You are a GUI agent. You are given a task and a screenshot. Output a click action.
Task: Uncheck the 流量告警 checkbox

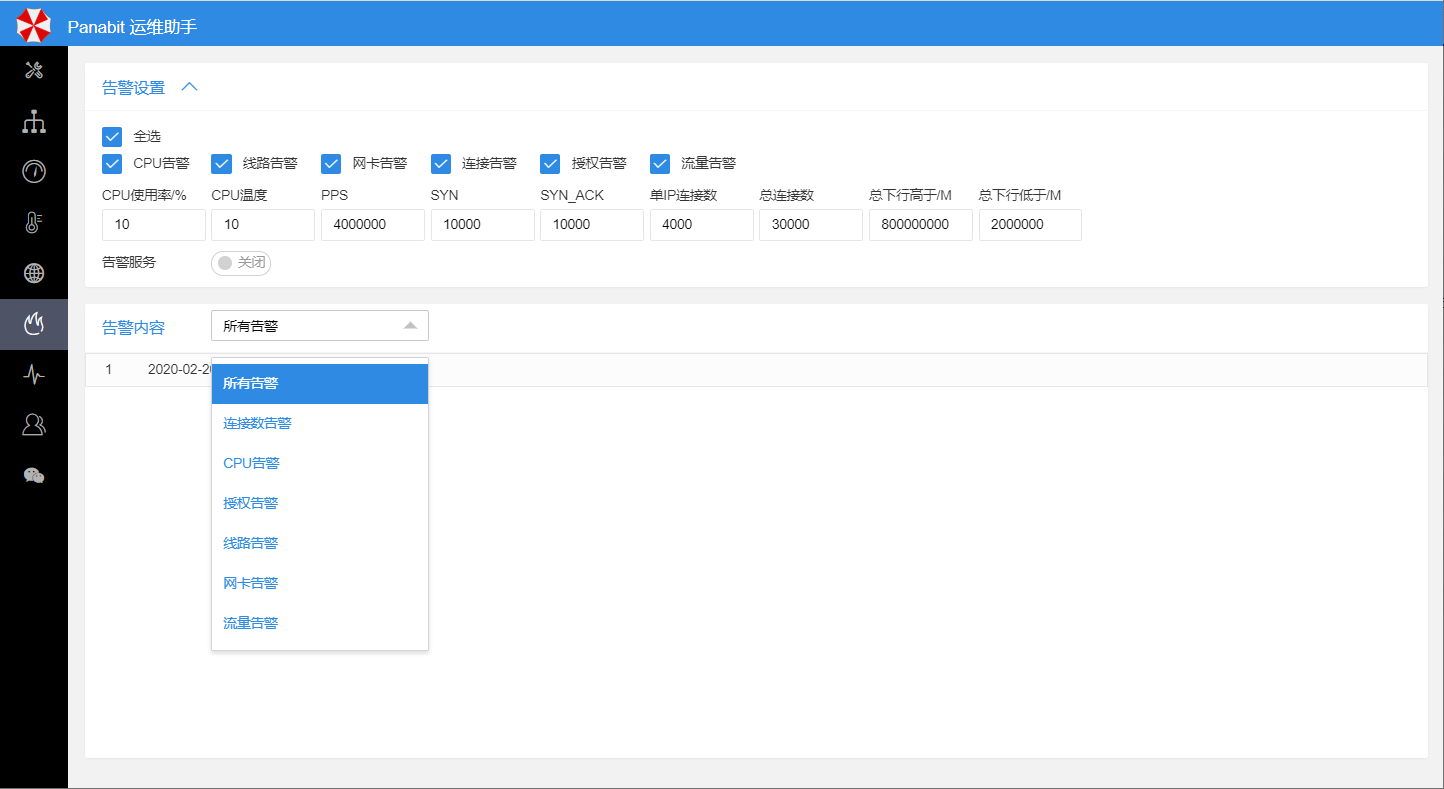pyautogui.click(x=660, y=164)
